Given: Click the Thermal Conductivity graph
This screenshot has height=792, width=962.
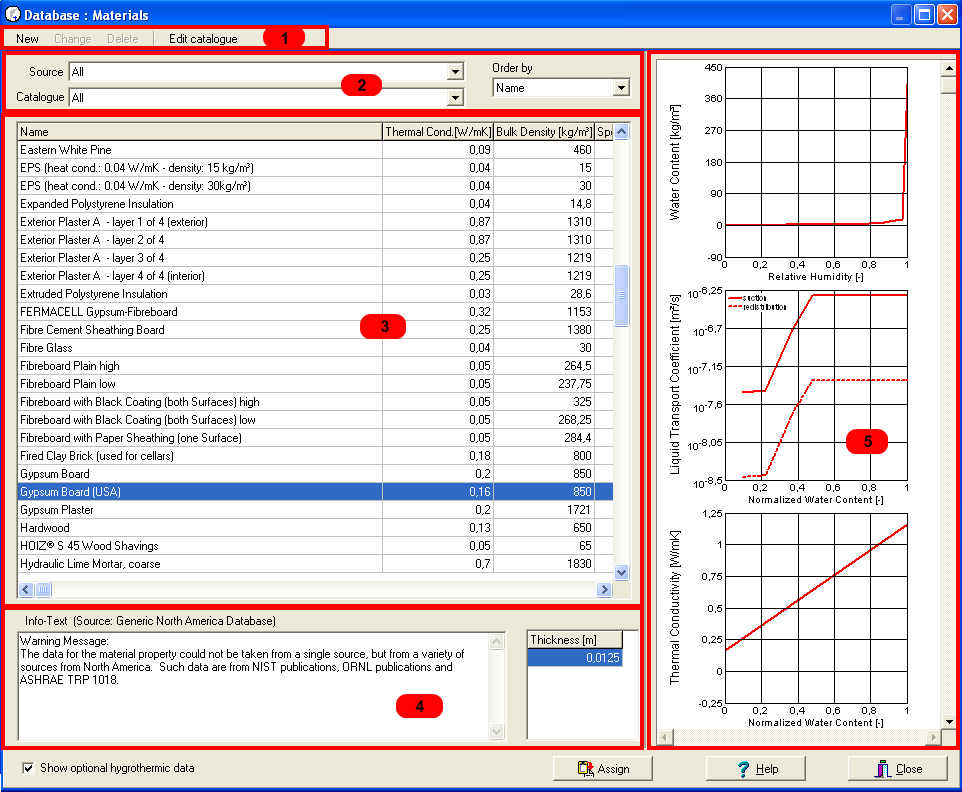Looking at the screenshot, I should [x=816, y=608].
